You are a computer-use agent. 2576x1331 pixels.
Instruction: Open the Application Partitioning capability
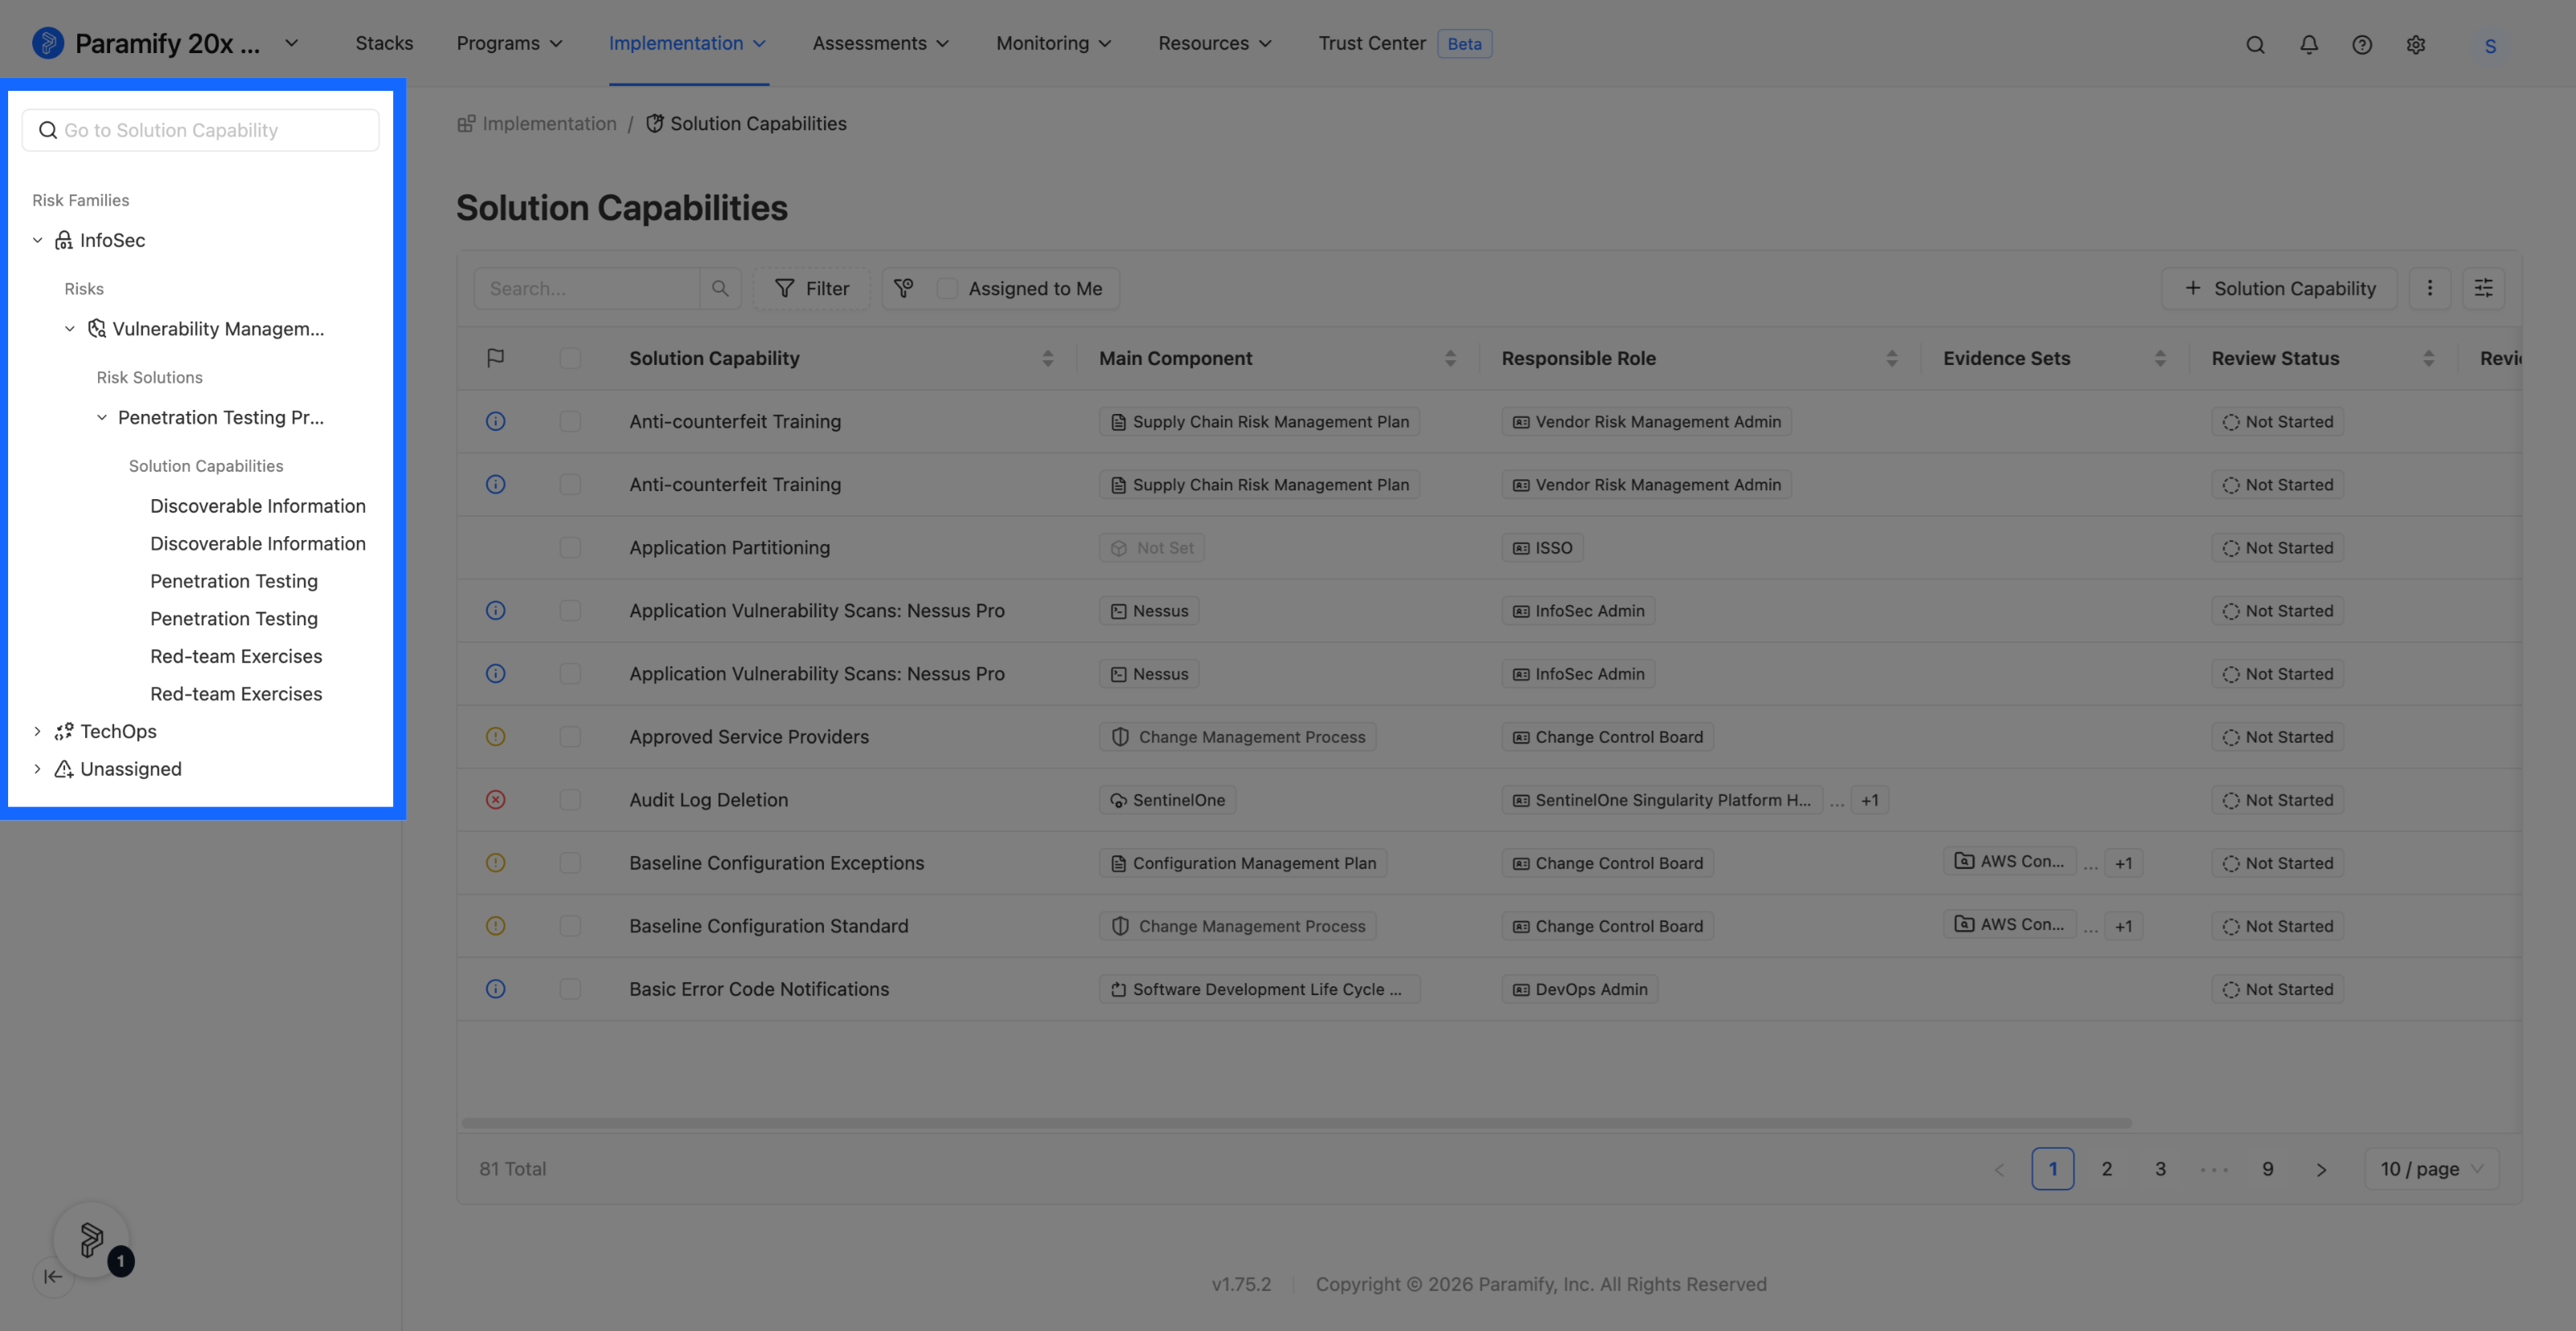pyautogui.click(x=730, y=548)
